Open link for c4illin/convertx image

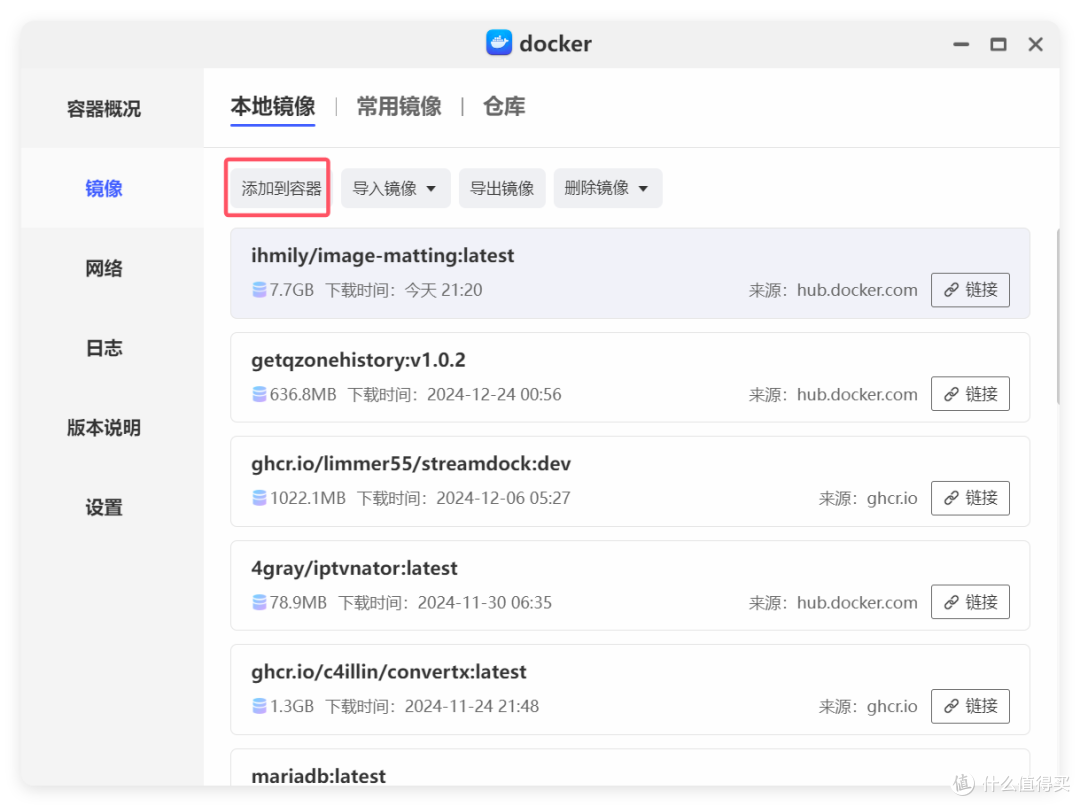[x=970, y=706]
